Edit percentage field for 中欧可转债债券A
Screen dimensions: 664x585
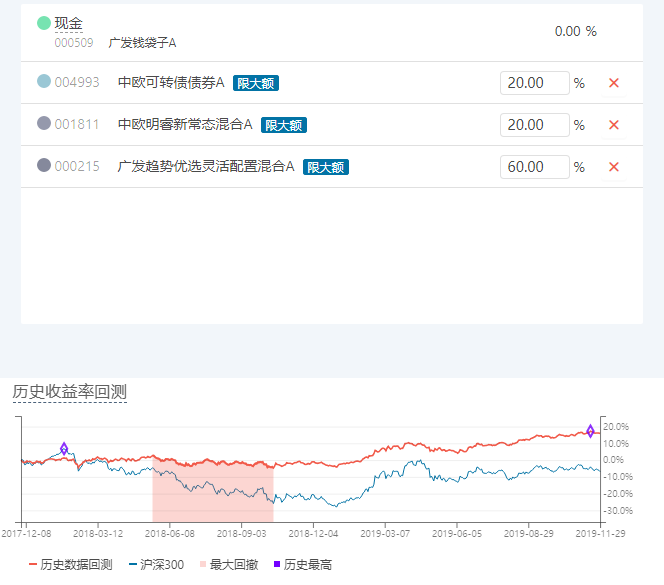(534, 83)
